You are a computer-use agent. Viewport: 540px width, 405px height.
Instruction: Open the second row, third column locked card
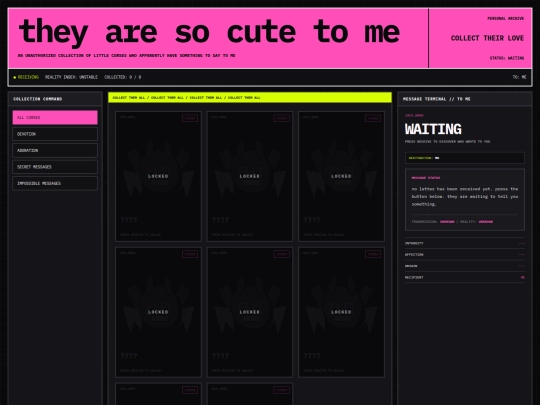click(341, 312)
